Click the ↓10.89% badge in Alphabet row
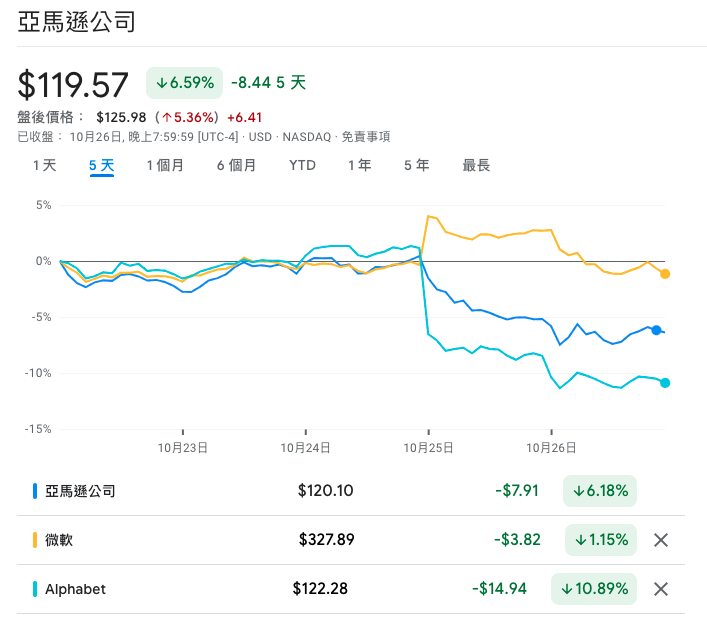 [x=594, y=589]
